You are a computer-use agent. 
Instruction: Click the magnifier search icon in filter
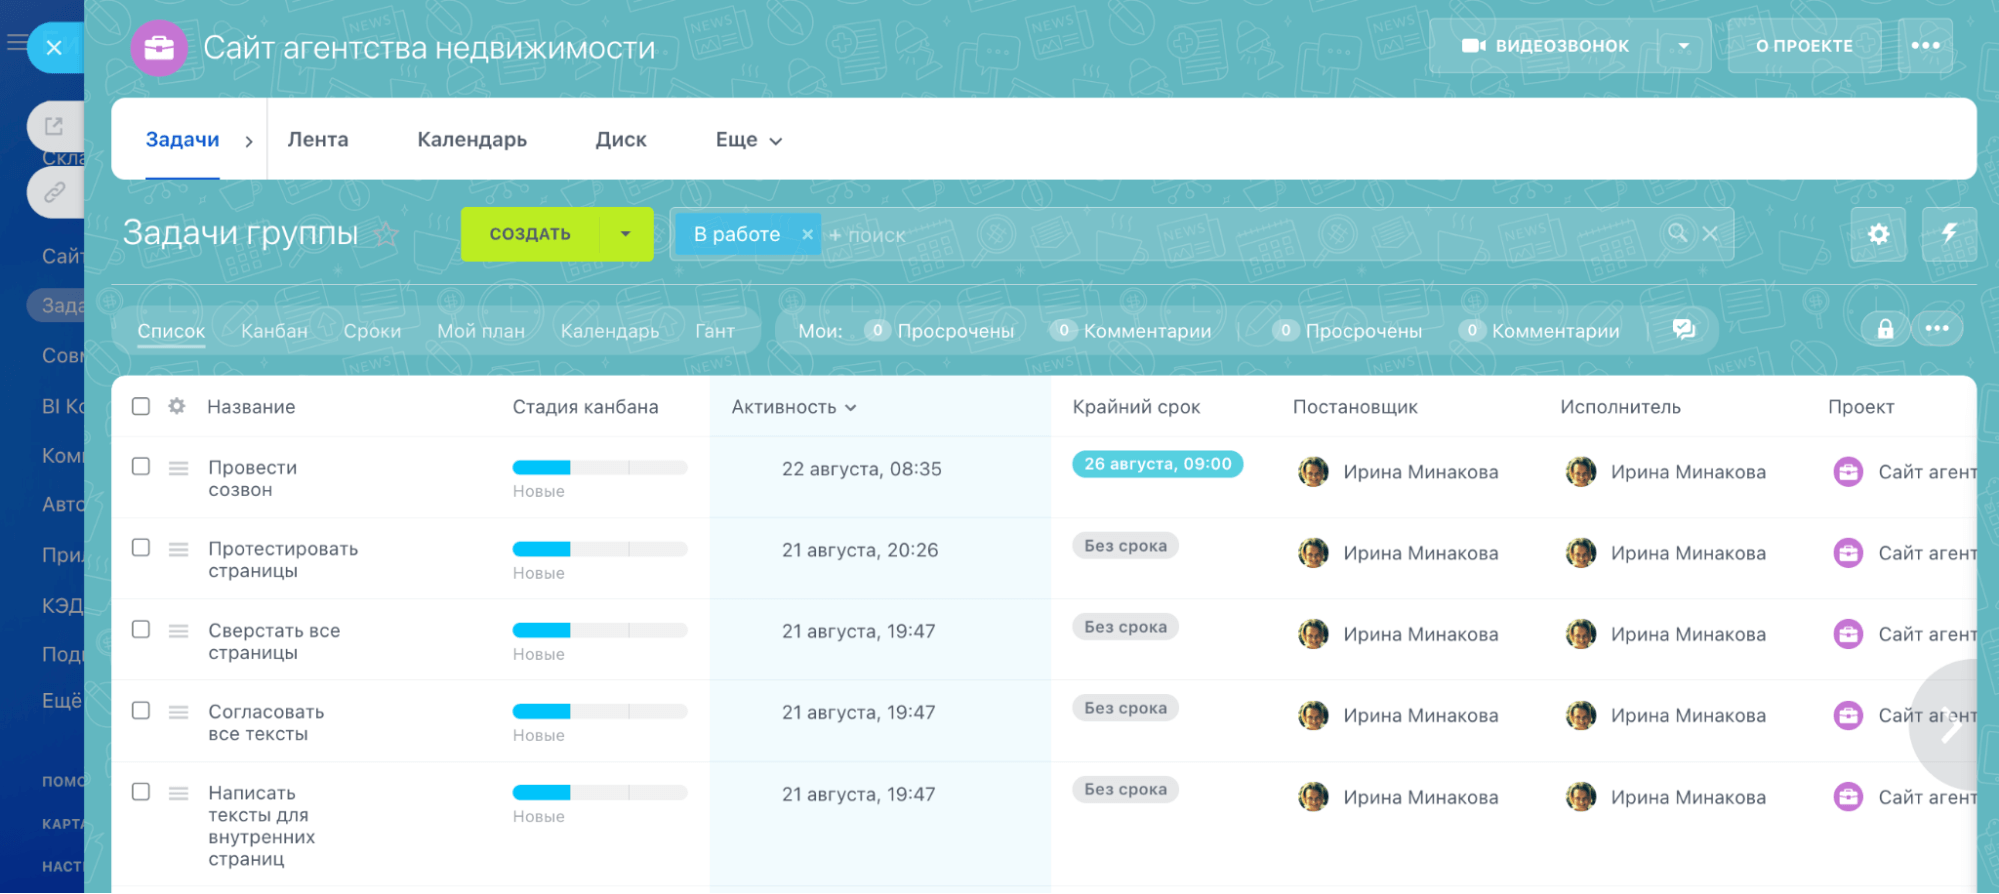point(1677,233)
